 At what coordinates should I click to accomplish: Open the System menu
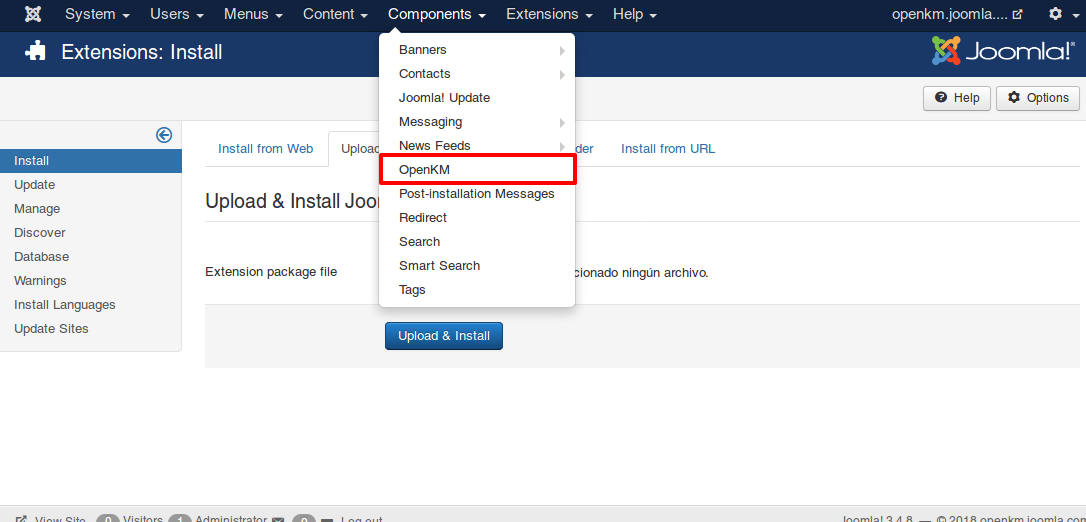click(x=98, y=14)
